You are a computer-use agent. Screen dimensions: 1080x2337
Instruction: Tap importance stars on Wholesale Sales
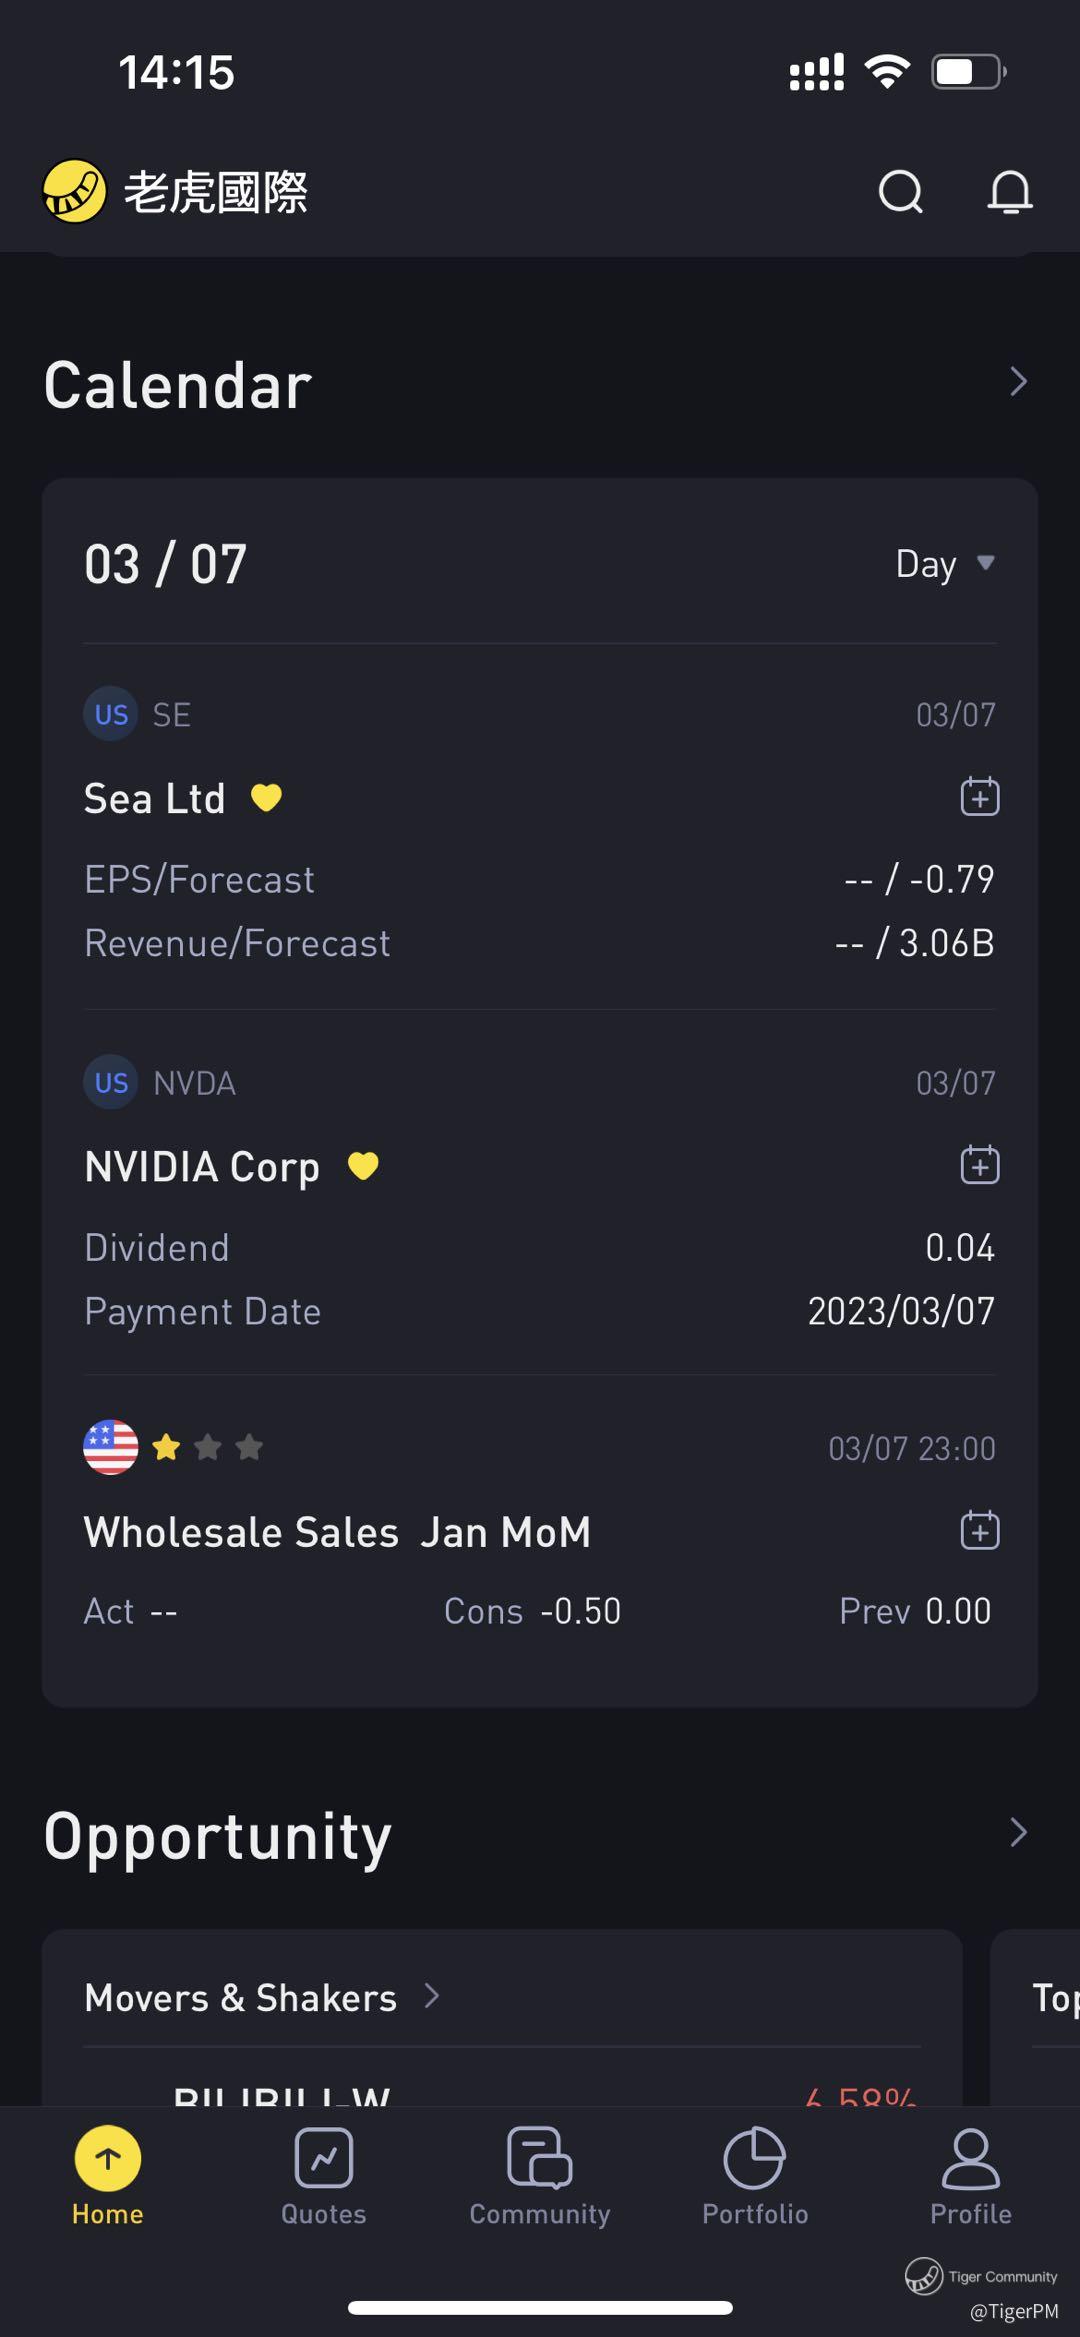click(207, 1447)
